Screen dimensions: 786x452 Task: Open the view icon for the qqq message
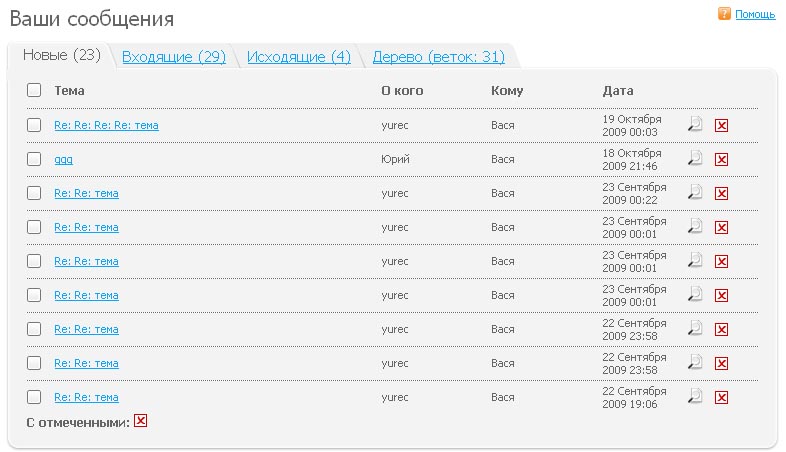click(695, 159)
